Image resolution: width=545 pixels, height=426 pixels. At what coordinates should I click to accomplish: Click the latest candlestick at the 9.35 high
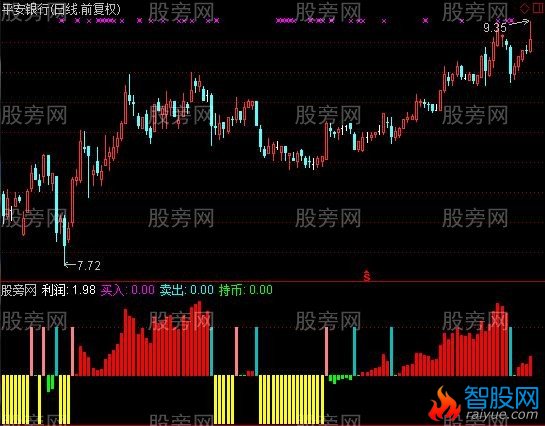point(530,36)
